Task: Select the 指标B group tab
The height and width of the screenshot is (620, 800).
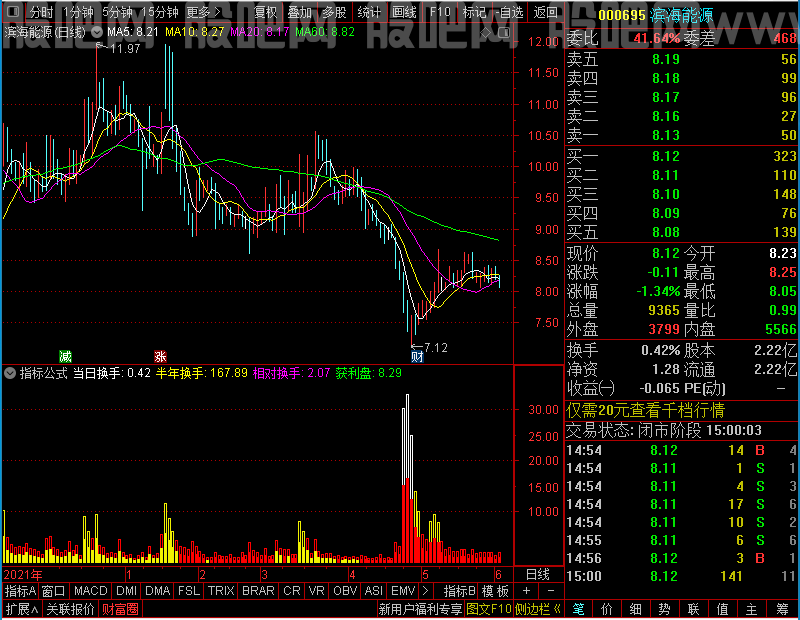Action: pyautogui.click(x=460, y=591)
